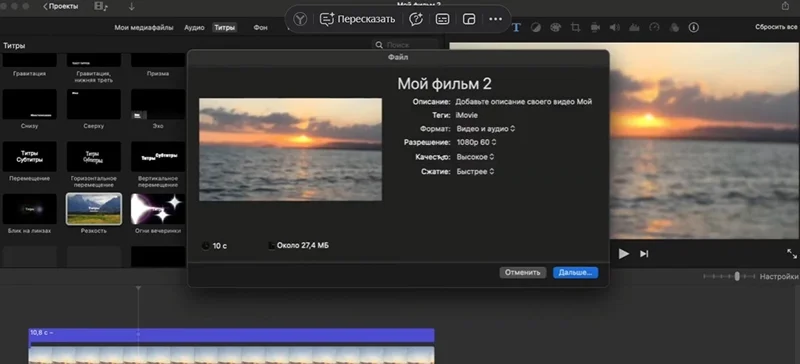Click the share icon in top-right corner
Image resolution: width=800 pixels, height=364 pixels.
coord(785,6)
